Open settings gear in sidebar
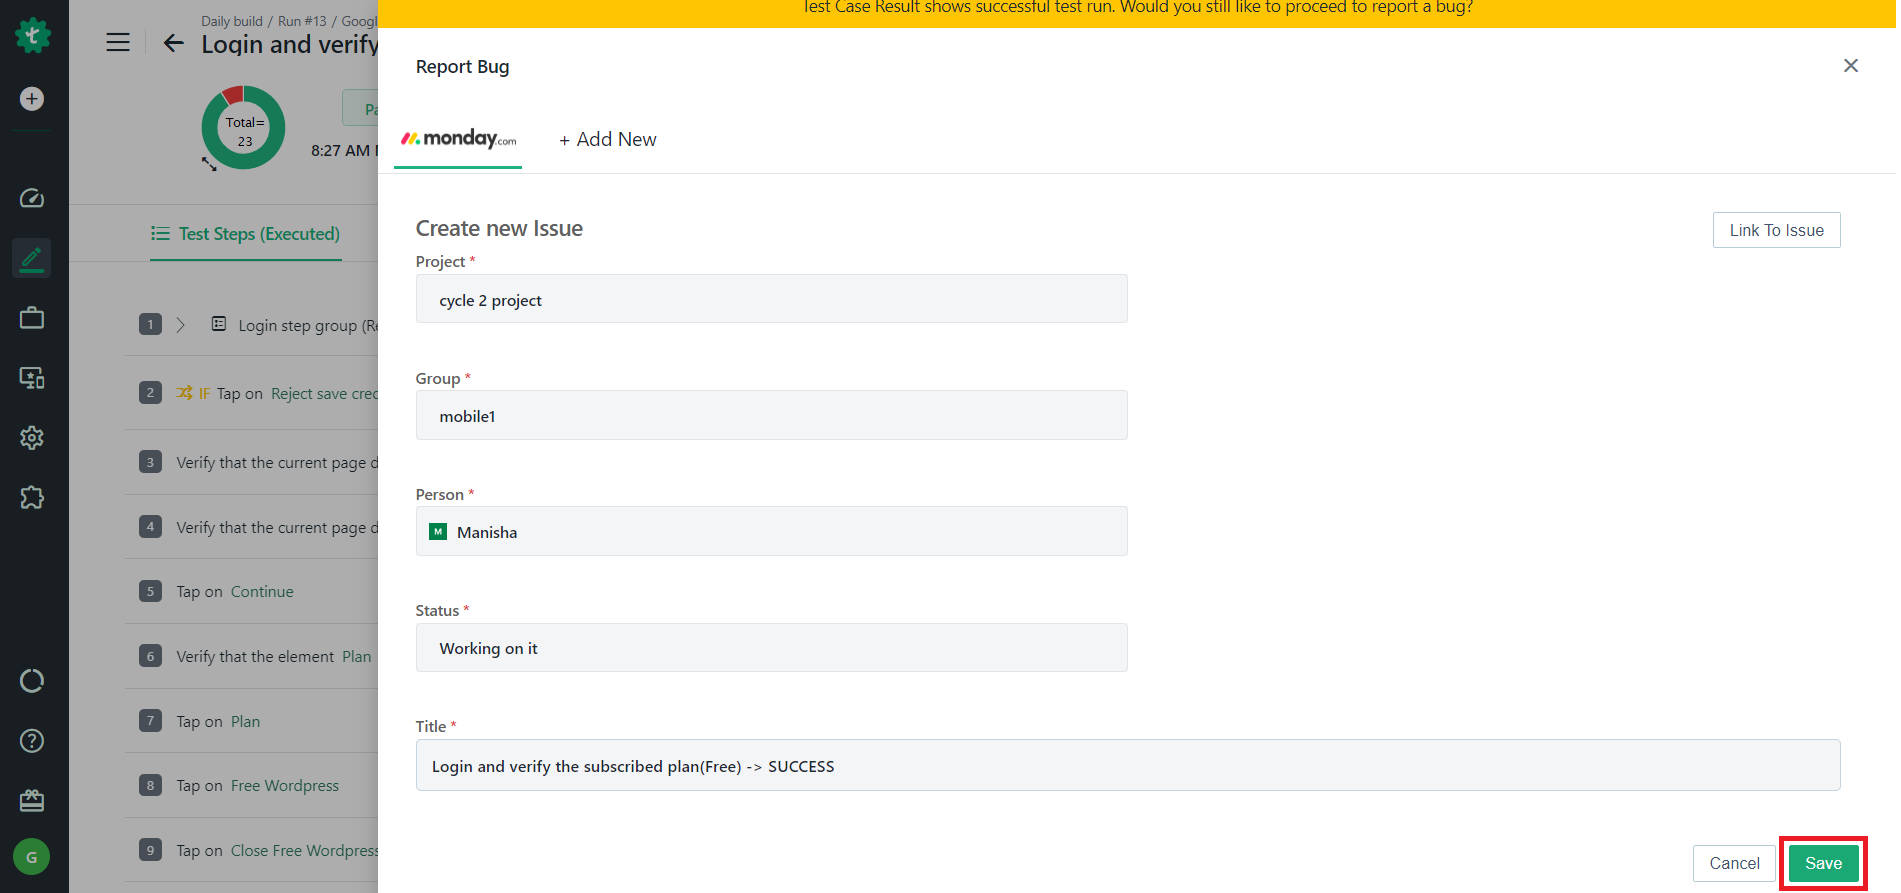The image size is (1901, 893). (32, 438)
